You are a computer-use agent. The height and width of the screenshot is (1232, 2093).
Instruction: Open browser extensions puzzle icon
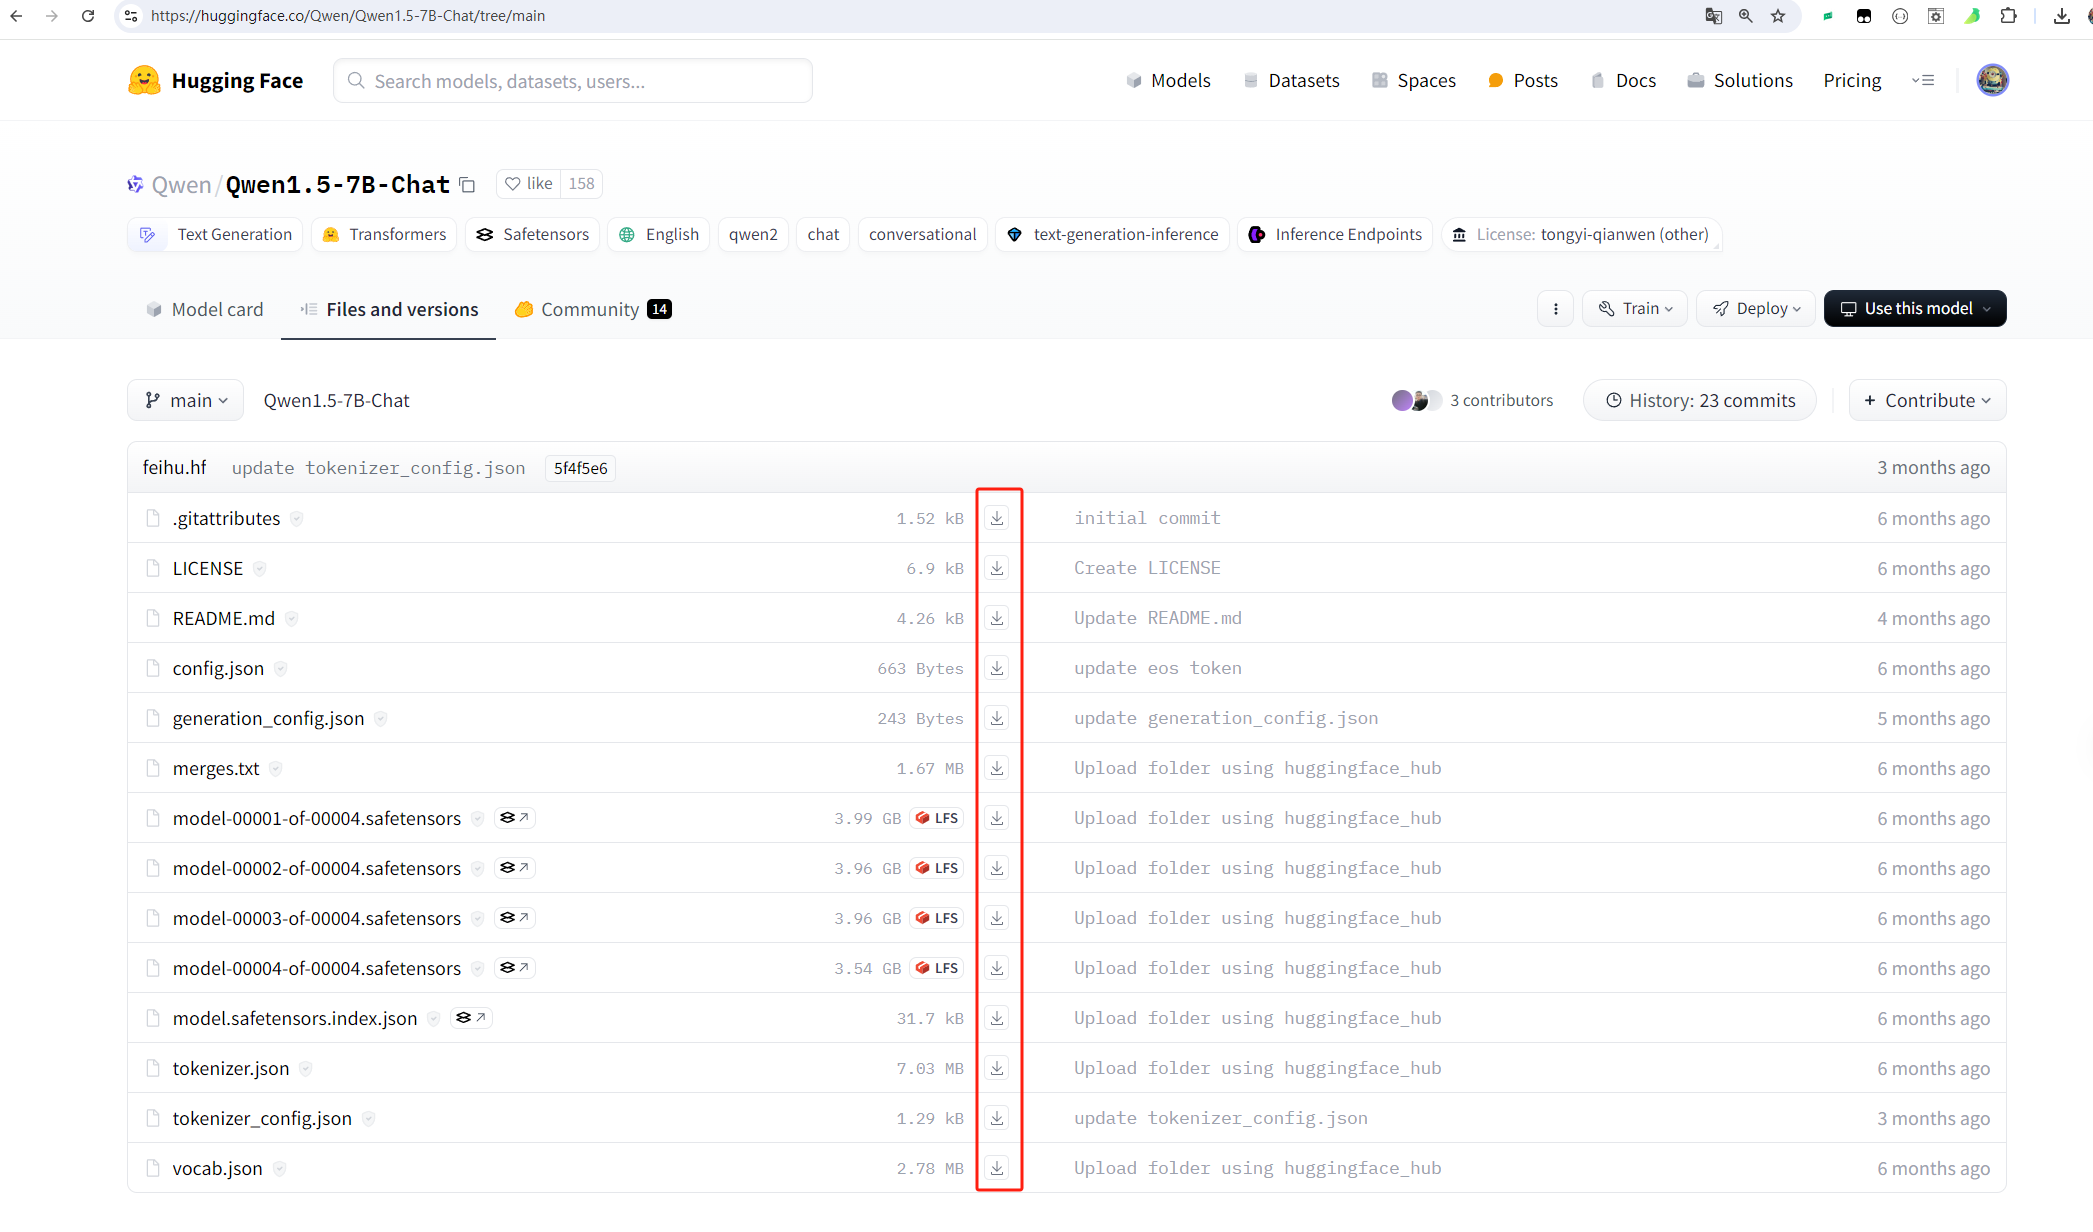tap(2008, 16)
